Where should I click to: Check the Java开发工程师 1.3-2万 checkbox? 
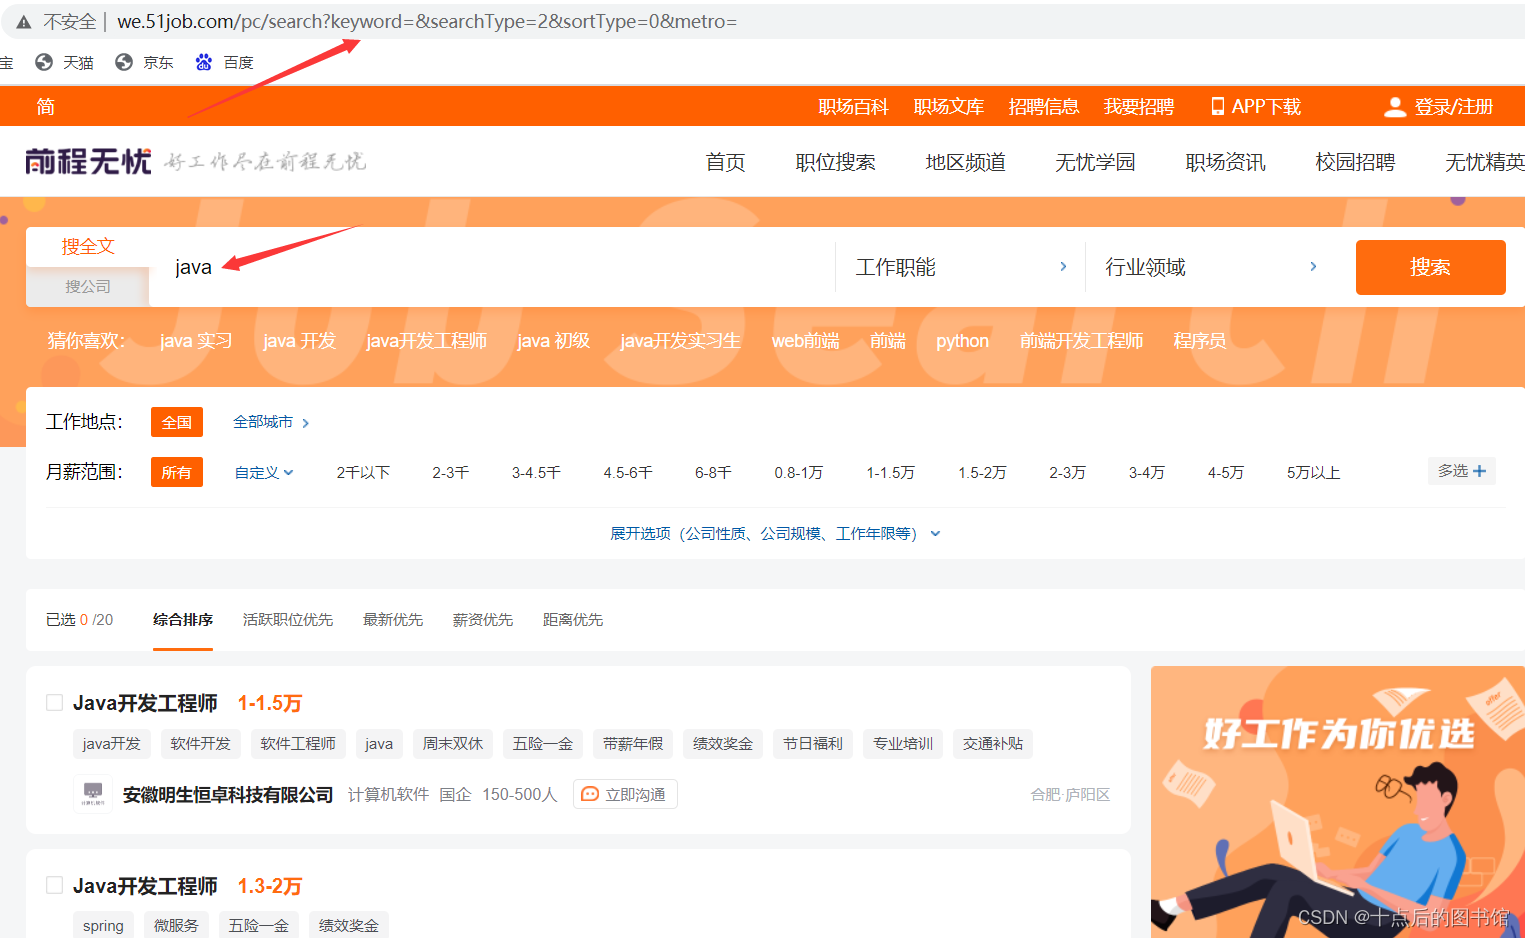tap(55, 885)
